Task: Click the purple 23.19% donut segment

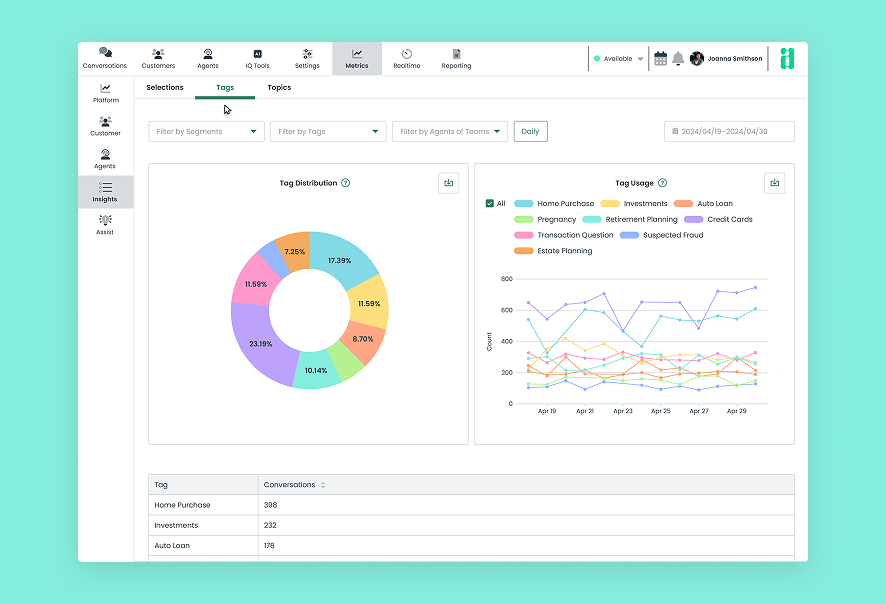Action: 261,343
